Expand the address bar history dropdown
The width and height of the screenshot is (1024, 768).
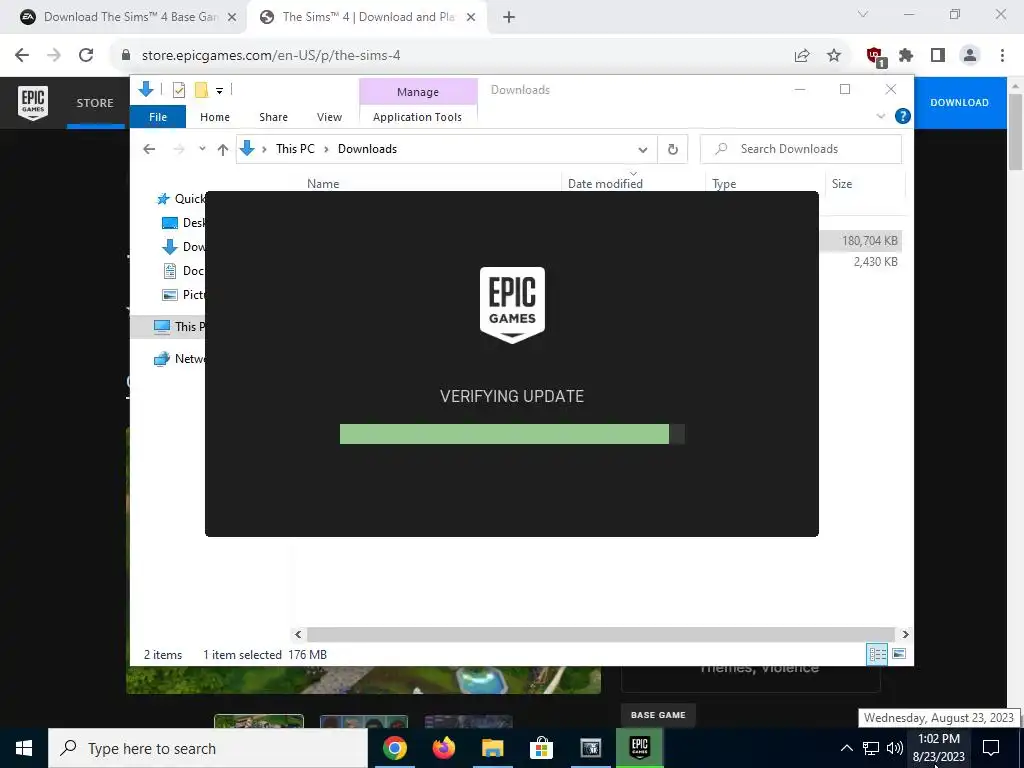643,150
